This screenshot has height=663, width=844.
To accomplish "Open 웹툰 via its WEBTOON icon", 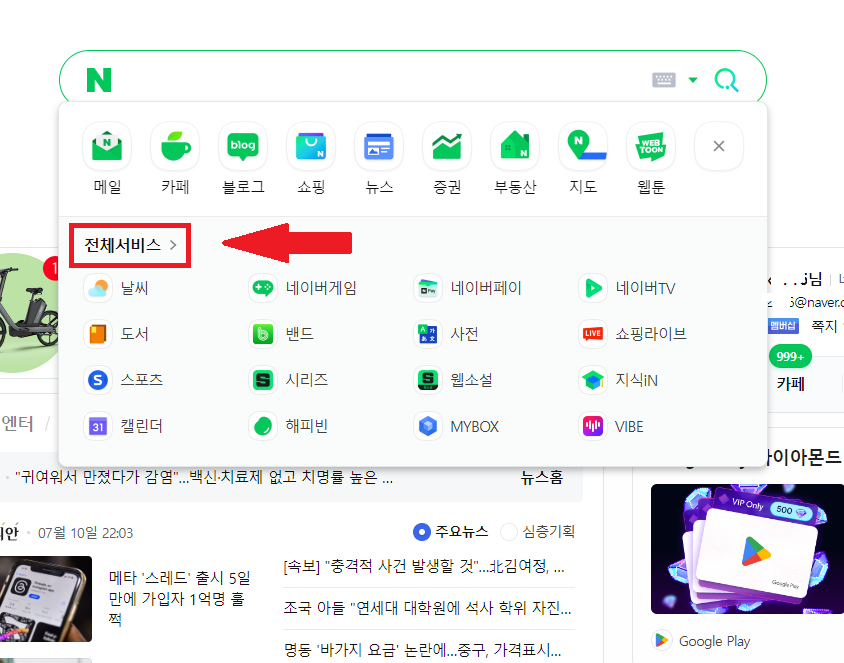I will pyautogui.click(x=650, y=146).
